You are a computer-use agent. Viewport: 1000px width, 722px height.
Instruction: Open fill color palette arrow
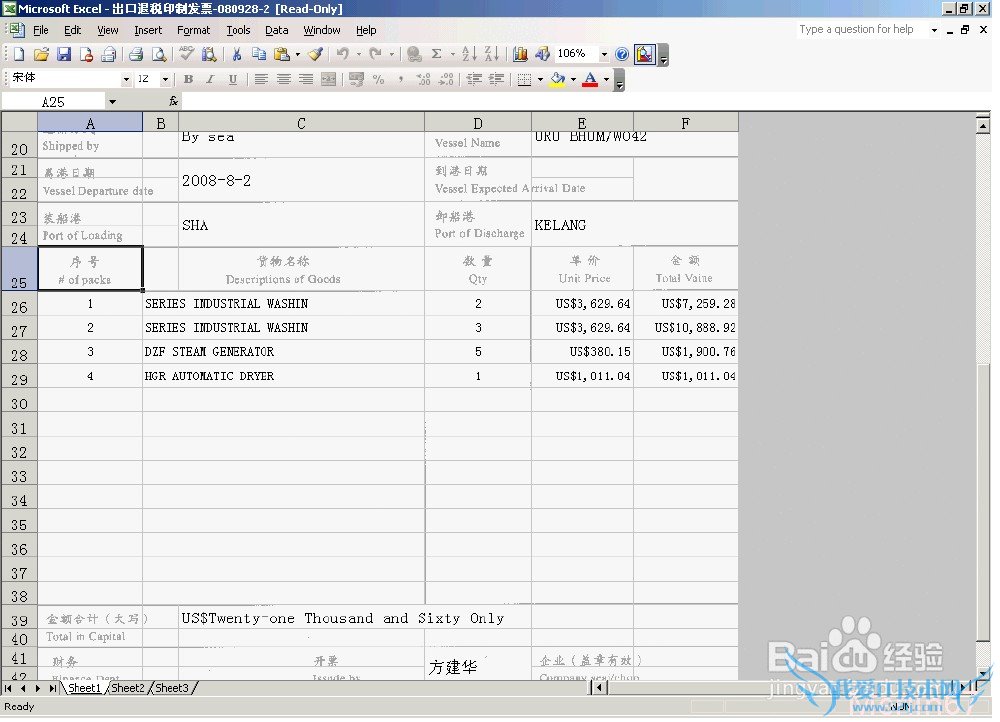click(x=573, y=79)
